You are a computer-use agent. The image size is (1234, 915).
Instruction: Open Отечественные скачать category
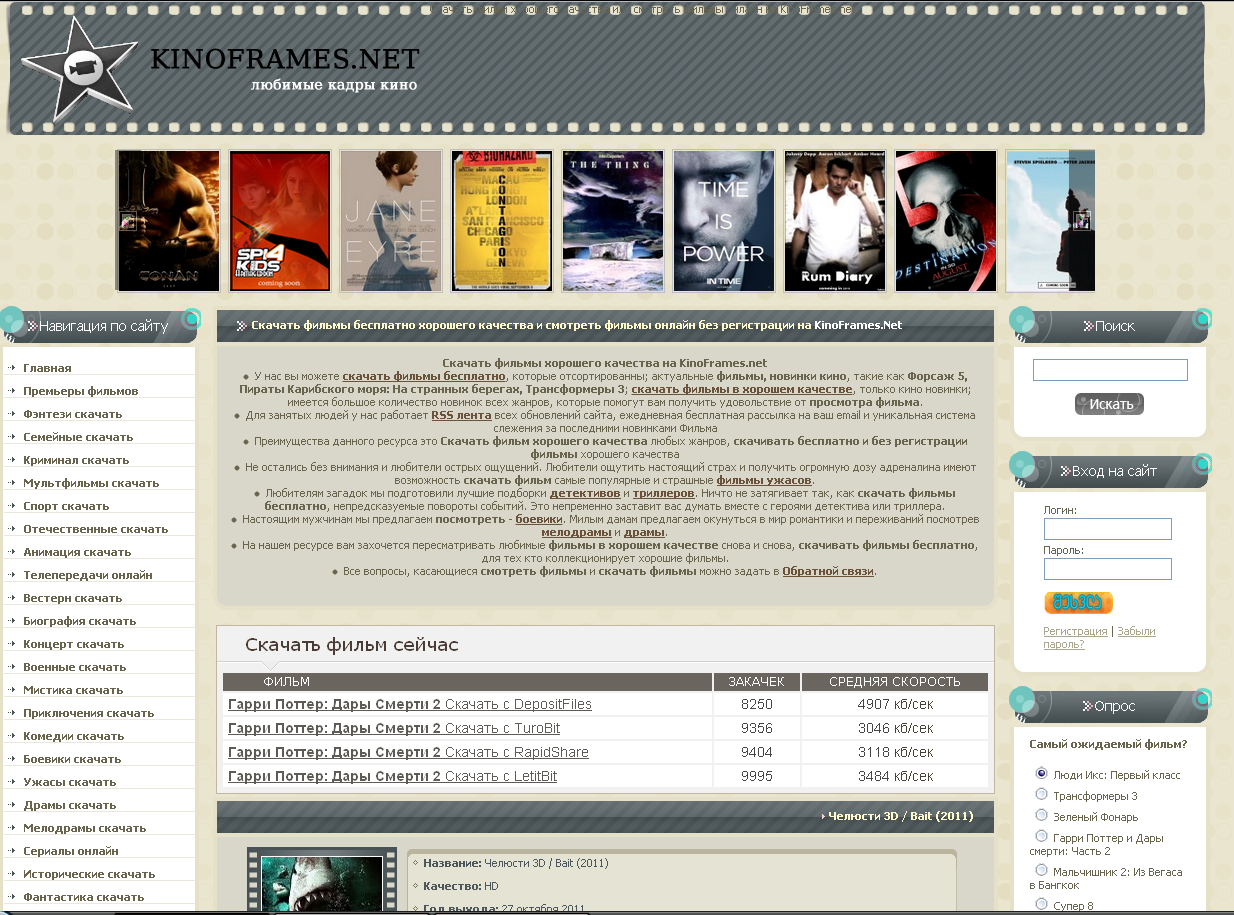[96, 529]
